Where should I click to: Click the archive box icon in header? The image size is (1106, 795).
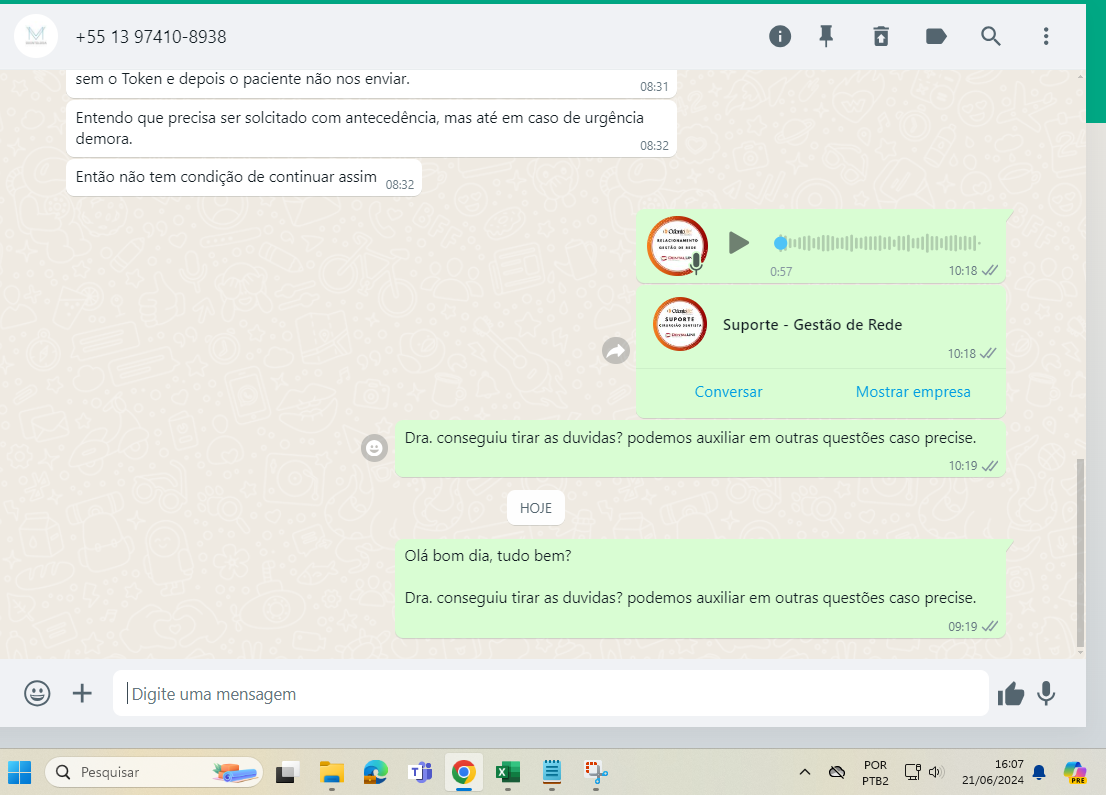(x=880, y=37)
